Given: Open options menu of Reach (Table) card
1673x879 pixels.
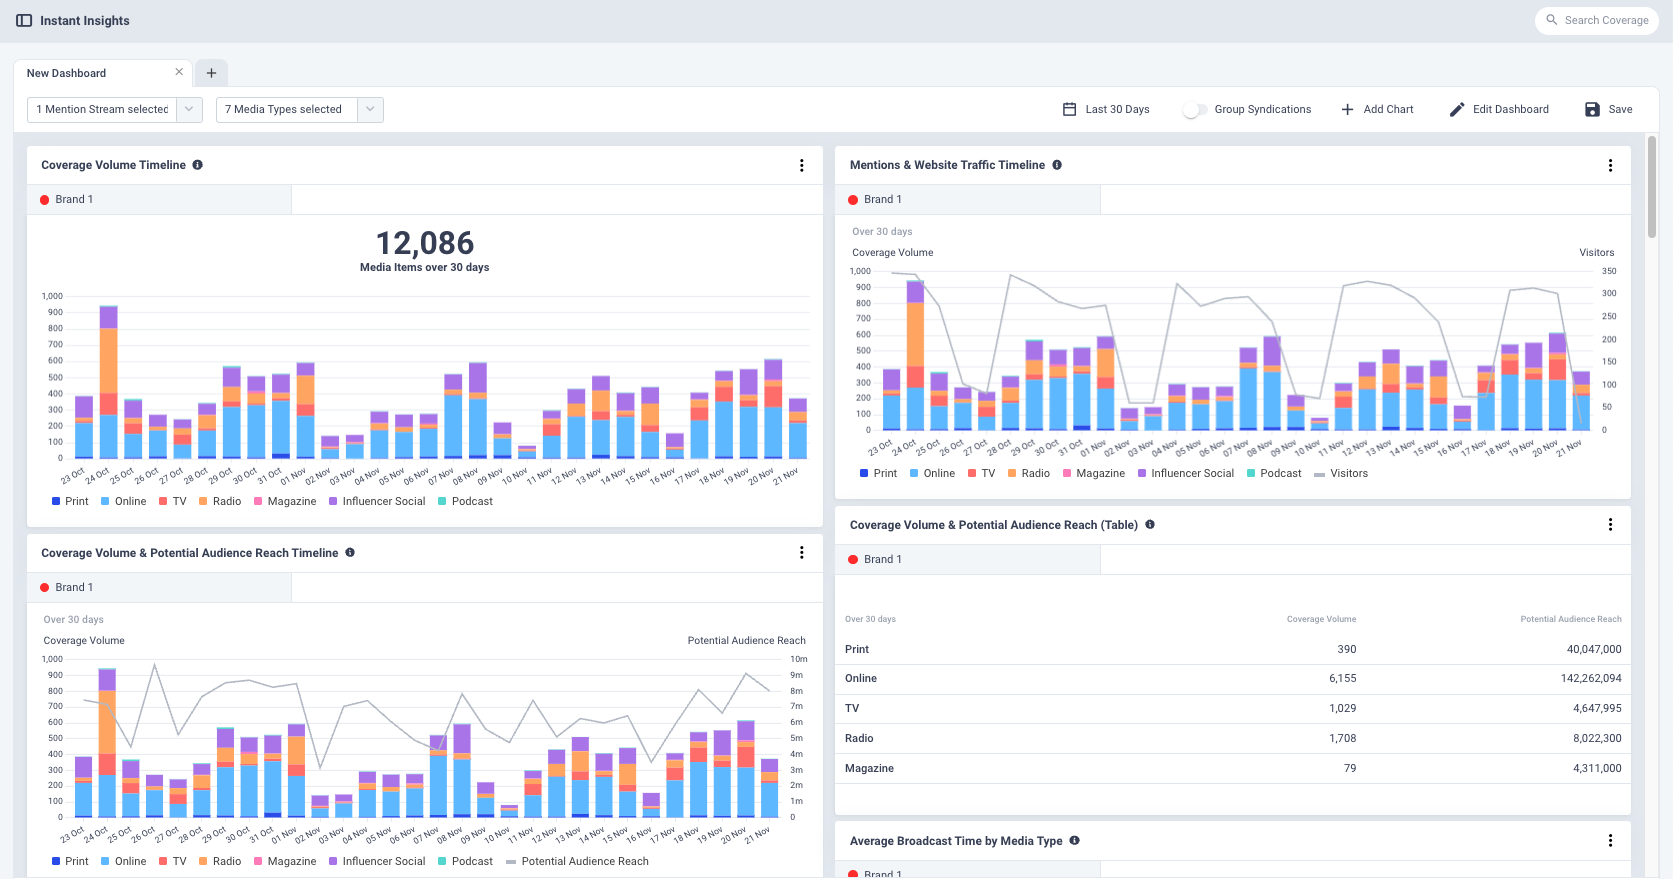Looking at the screenshot, I should (1610, 525).
